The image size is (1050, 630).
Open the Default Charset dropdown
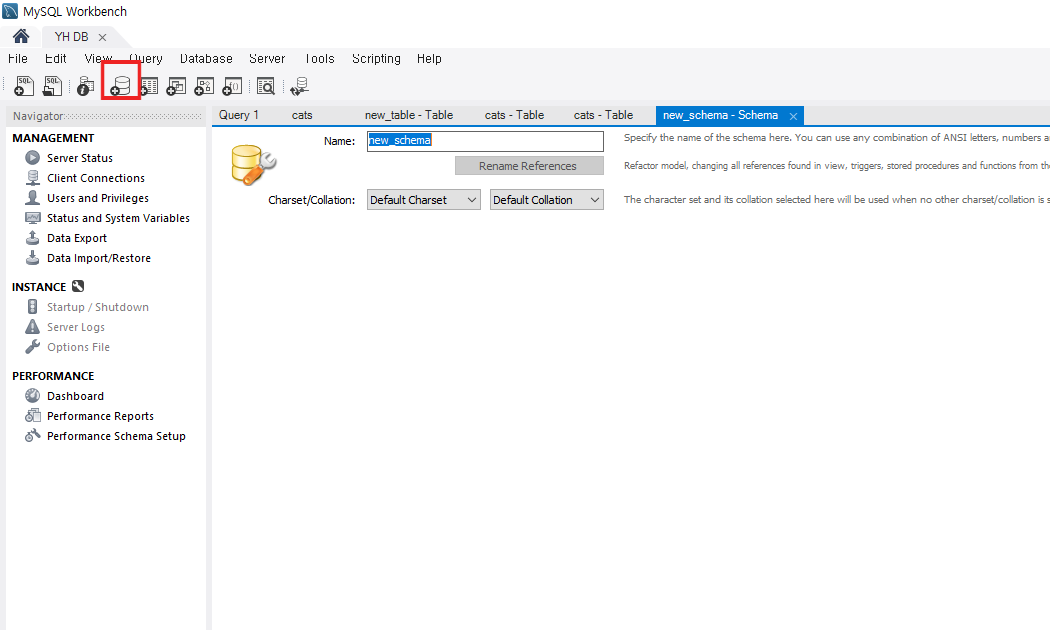click(423, 200)
